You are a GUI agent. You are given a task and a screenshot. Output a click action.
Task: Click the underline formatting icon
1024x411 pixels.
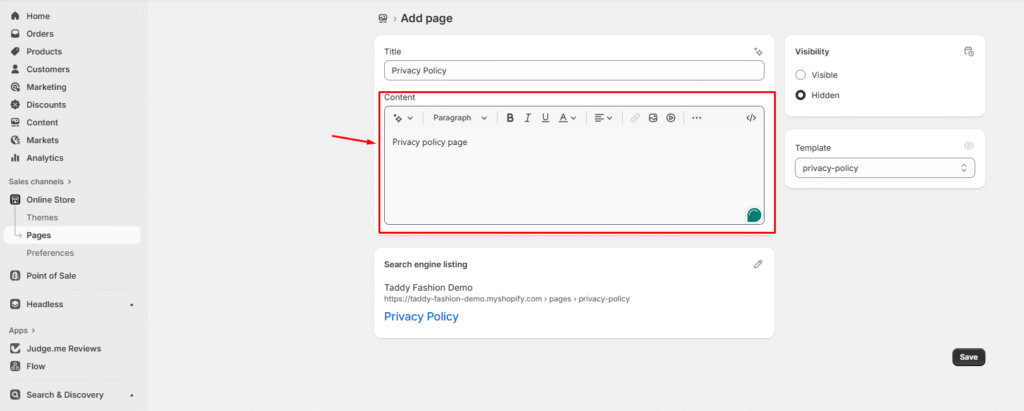coord(545,118)
